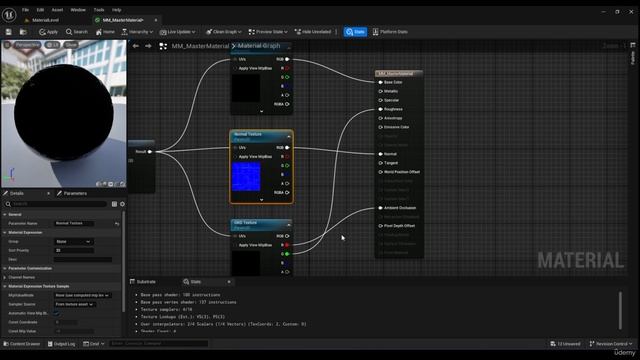The height and width of the screenshot is (360, 640).
Task: Close the MM_MasterMaterial tab
Action: [156, 20]
